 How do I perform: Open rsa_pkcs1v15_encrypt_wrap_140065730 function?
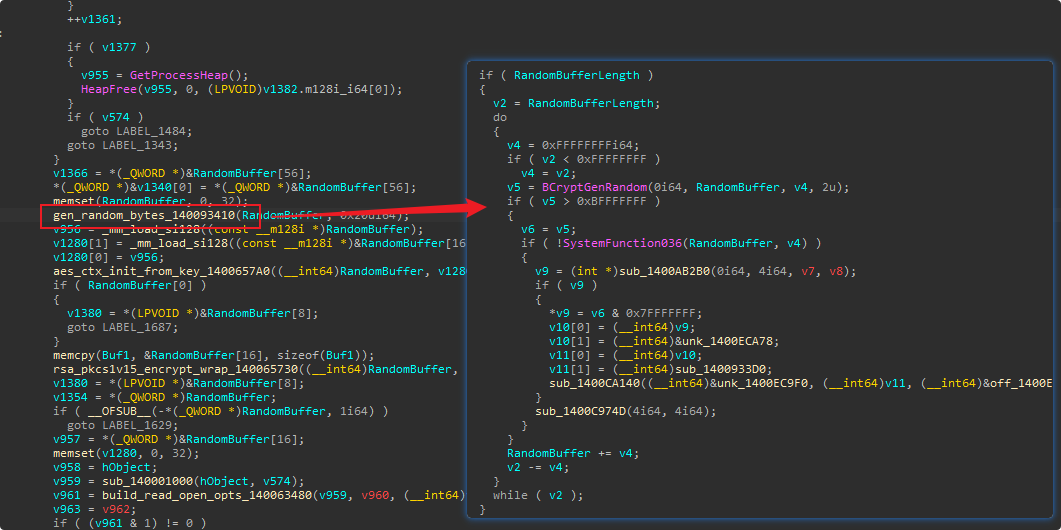pos(151,369)
